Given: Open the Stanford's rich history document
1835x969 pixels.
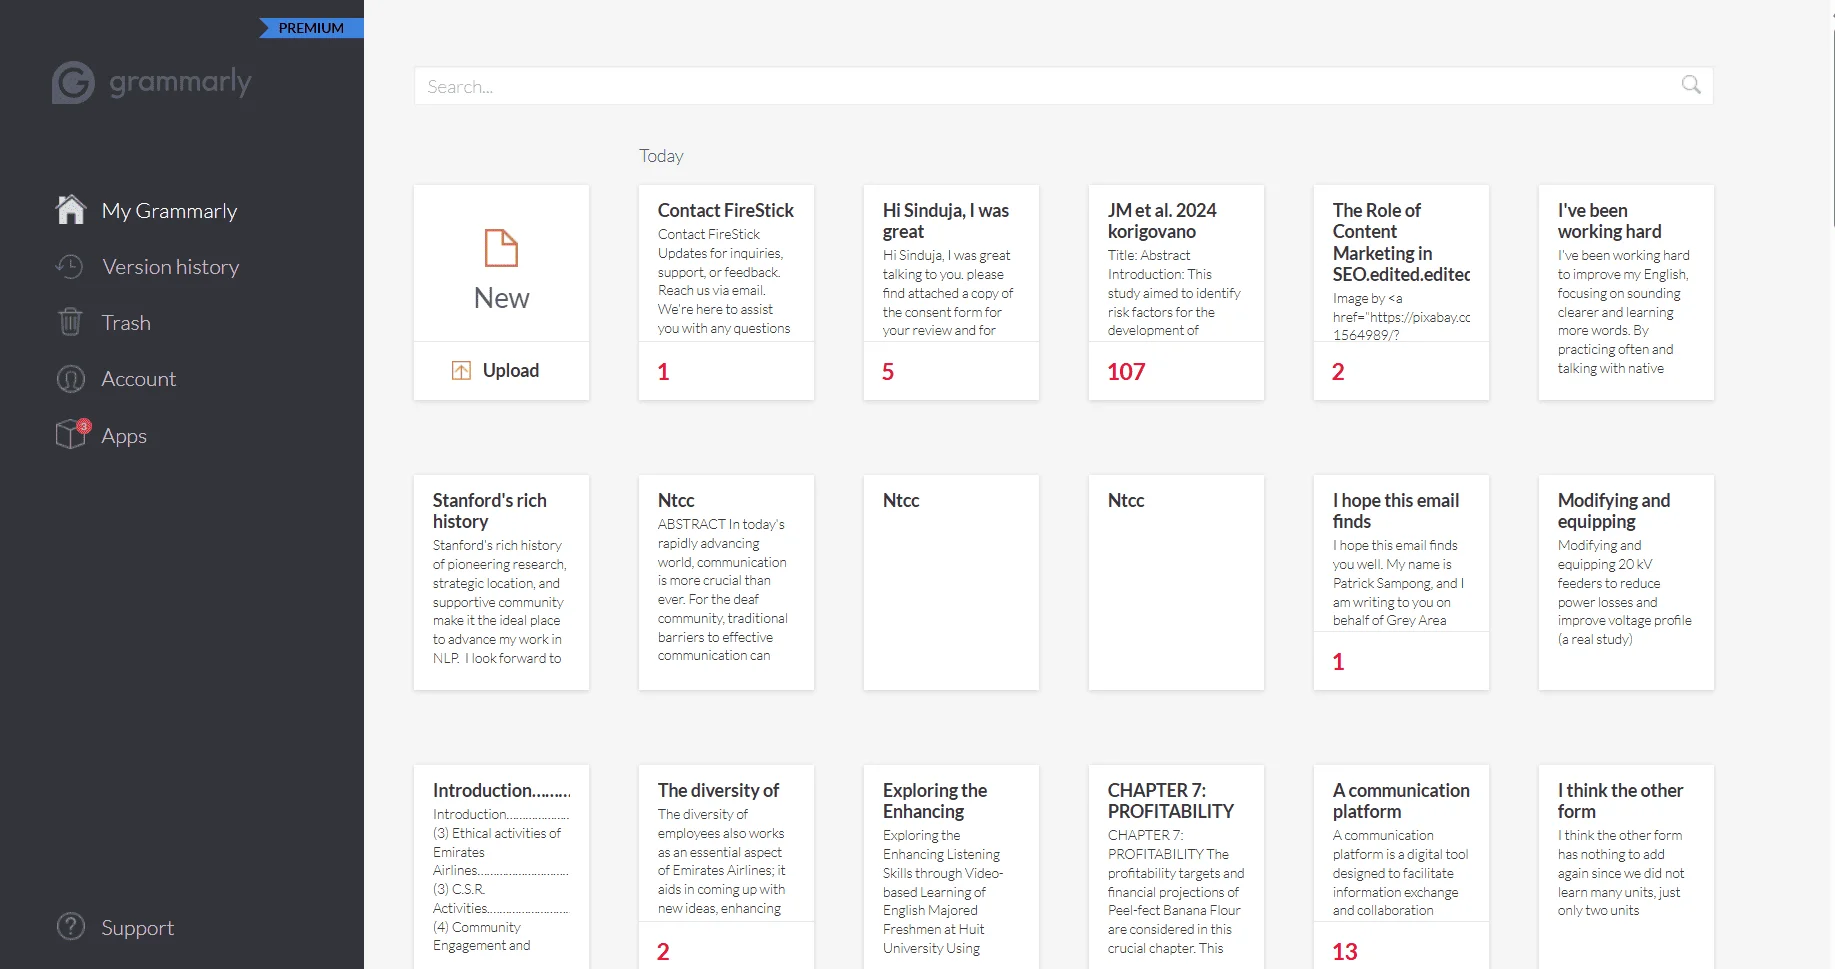Looking at the screenshot, I should pyautogui.click(x=501, y=582).
